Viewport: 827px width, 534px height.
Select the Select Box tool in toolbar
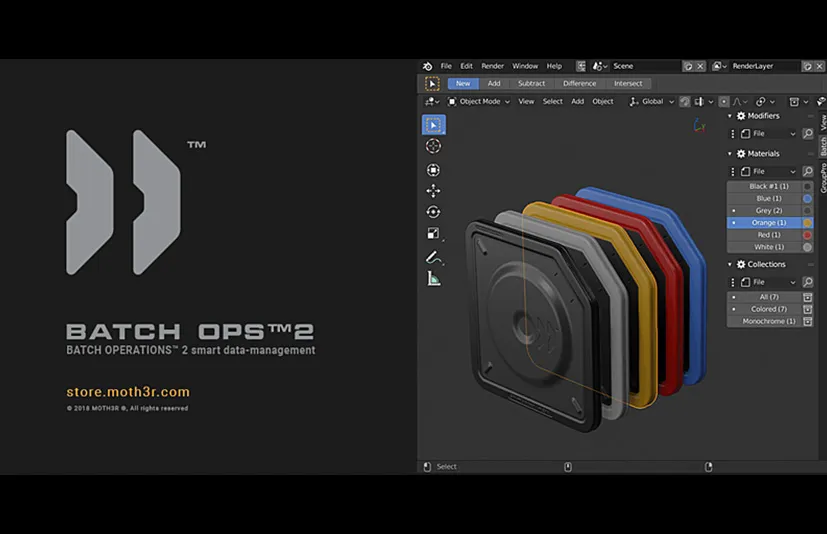point(434,125)
